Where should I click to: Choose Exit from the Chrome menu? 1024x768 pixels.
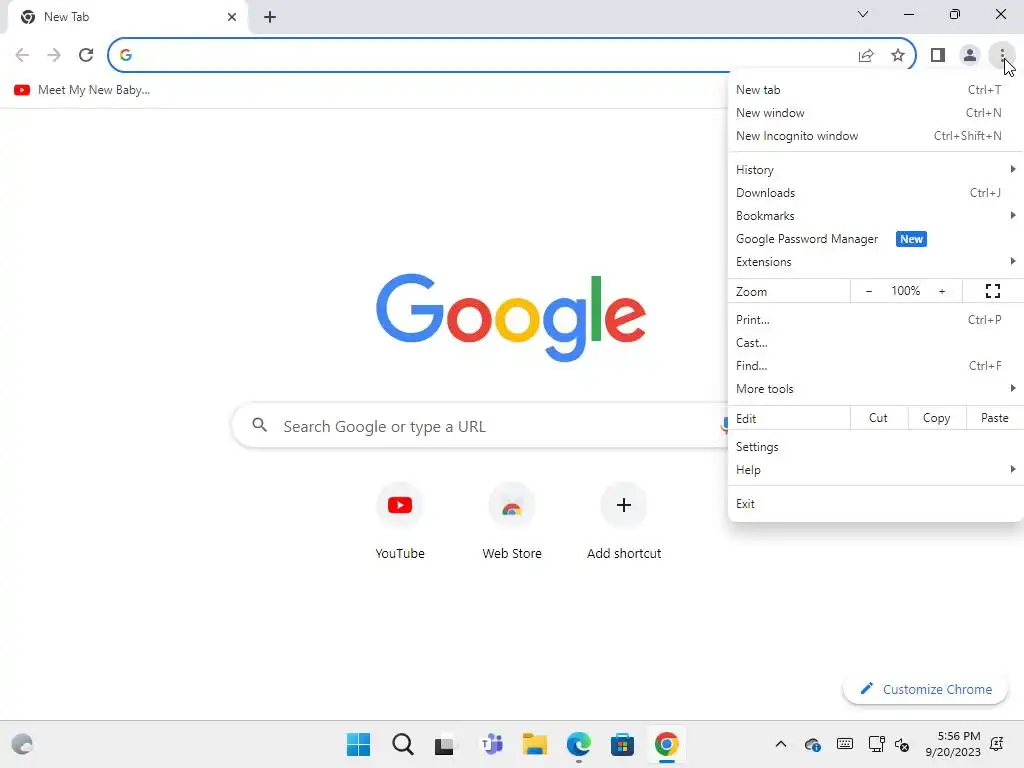(x=875, y=504)
